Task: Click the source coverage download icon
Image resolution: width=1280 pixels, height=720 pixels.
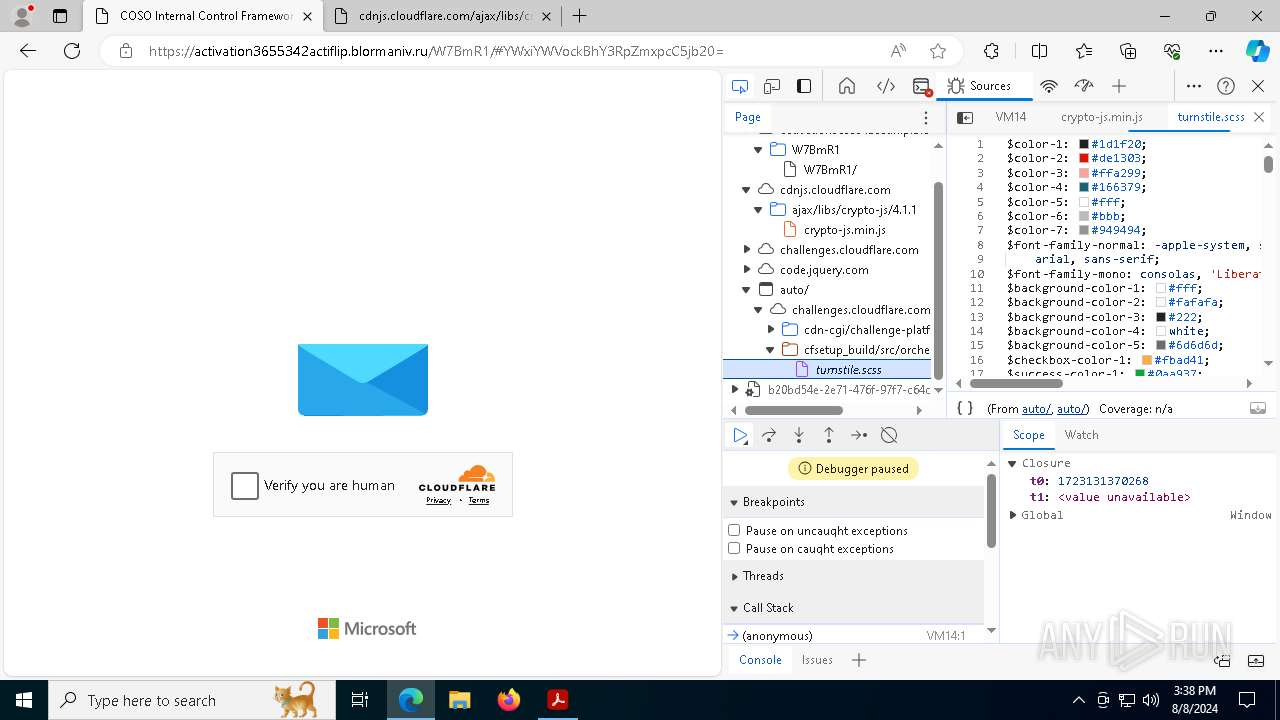Action: (1258, 408)
